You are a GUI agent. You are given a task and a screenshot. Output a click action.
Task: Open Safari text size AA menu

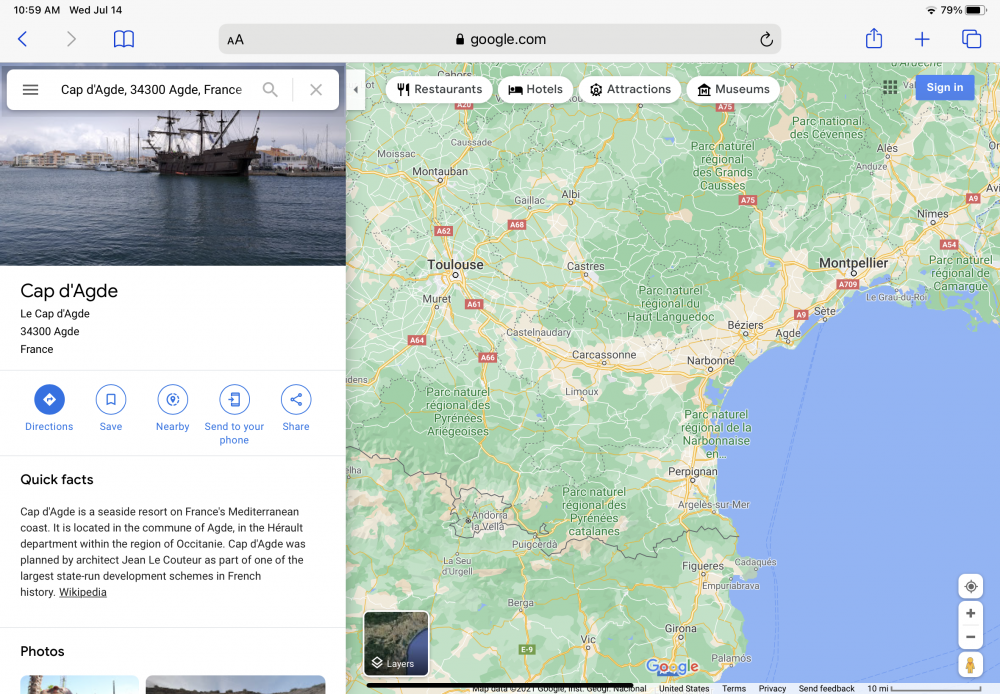[236, 40]
